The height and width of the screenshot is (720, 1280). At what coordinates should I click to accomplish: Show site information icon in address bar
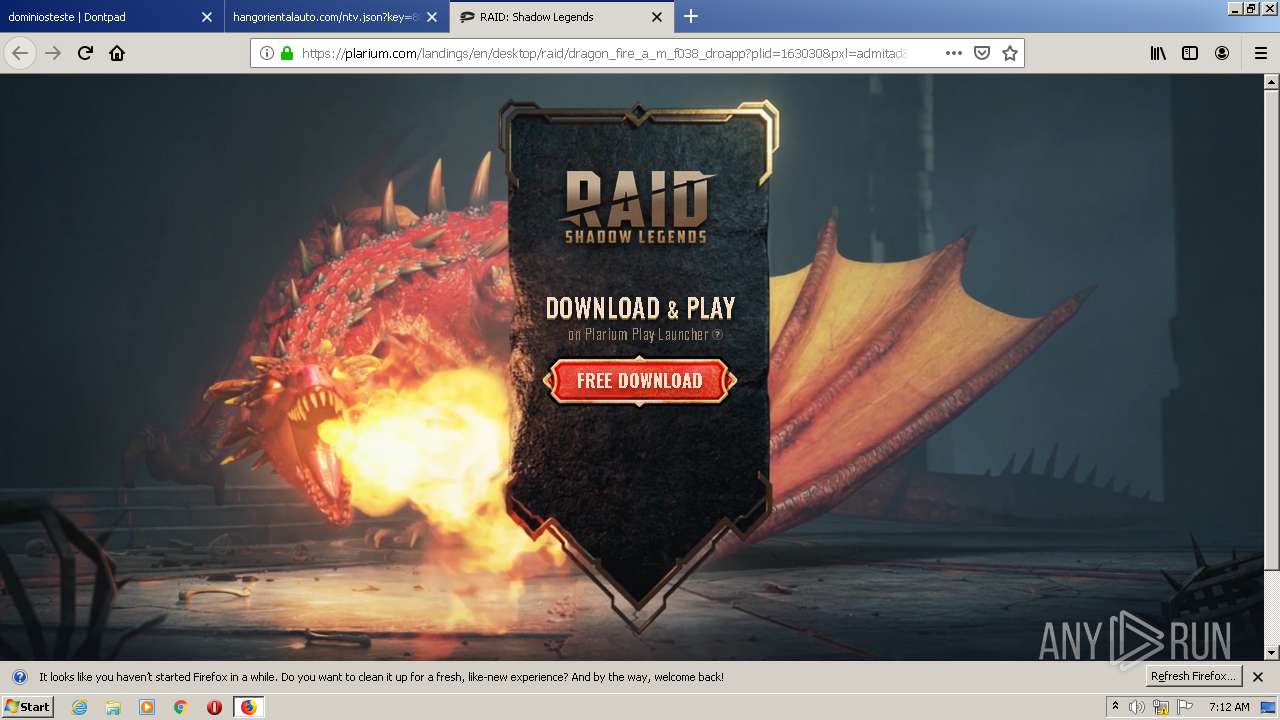(x=267, y=53)
